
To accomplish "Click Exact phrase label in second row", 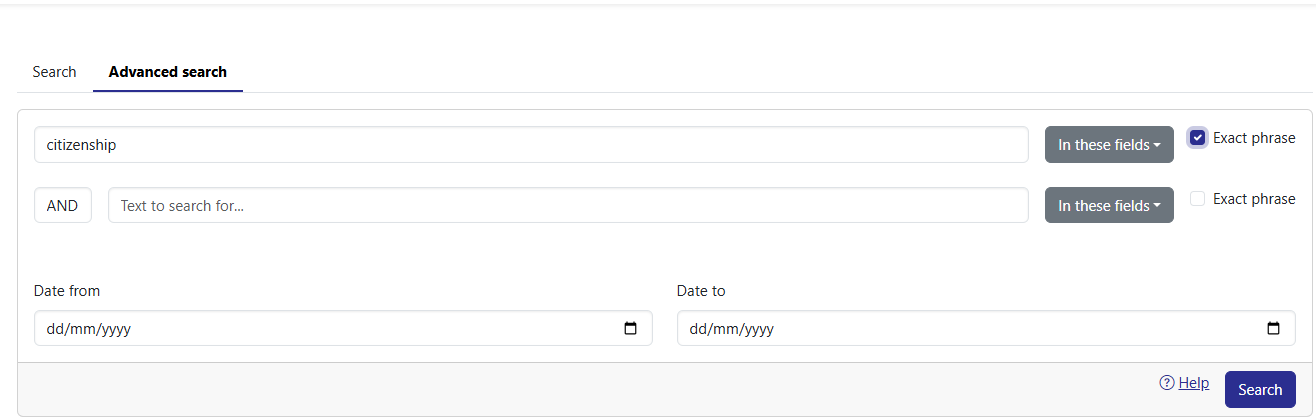I will point(1254,199).
